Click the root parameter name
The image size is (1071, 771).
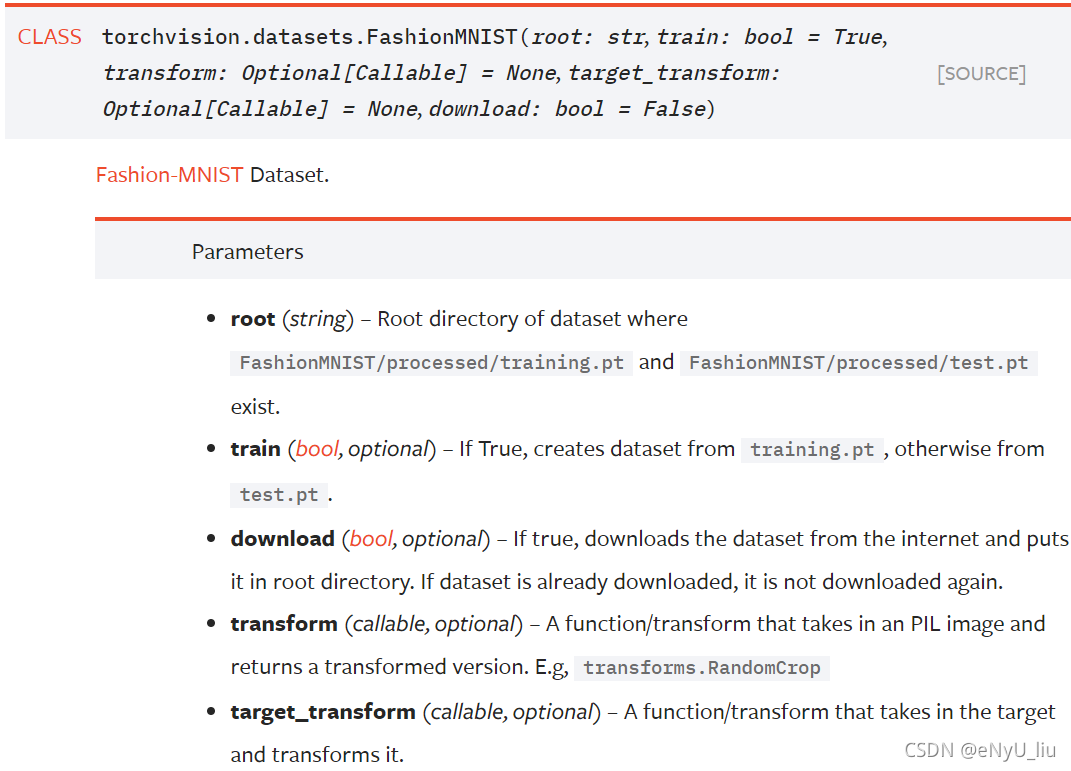click(x=253, y=319)
